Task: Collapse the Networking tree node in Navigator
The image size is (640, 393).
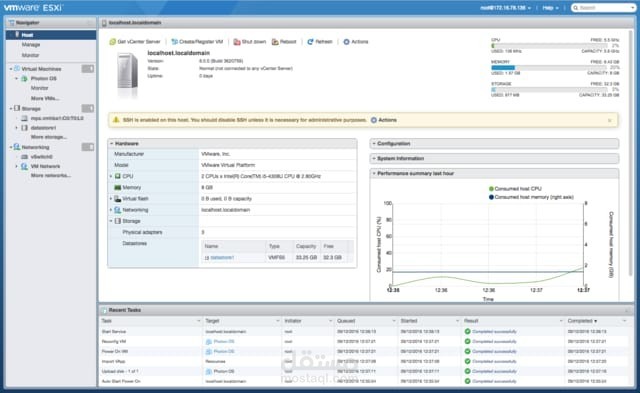Action: coord(11,147)
